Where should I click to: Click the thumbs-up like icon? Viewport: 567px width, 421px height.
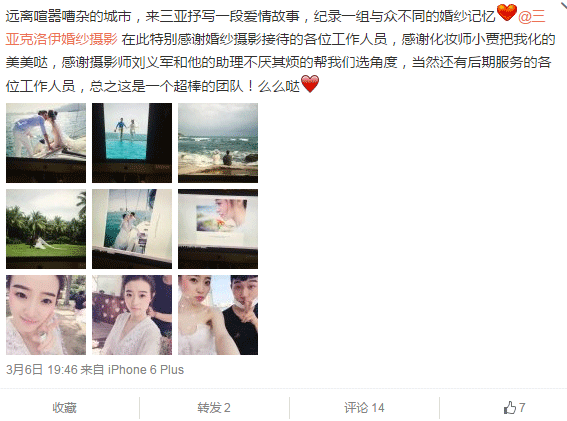click(510, 407)
